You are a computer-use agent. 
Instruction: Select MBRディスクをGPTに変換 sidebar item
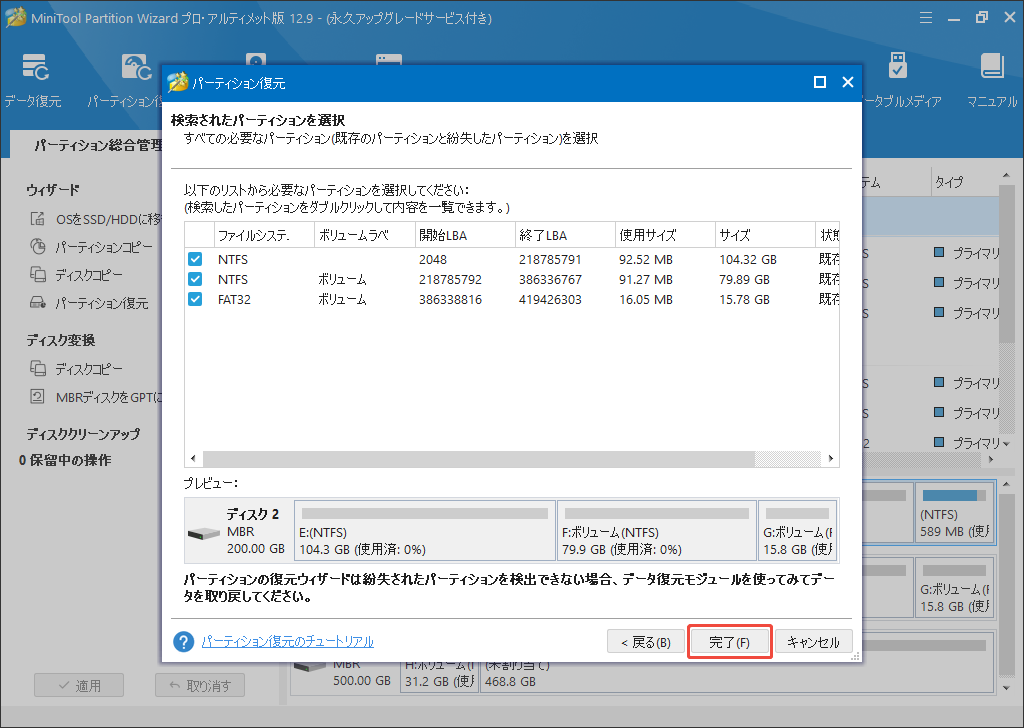point(95,397)
